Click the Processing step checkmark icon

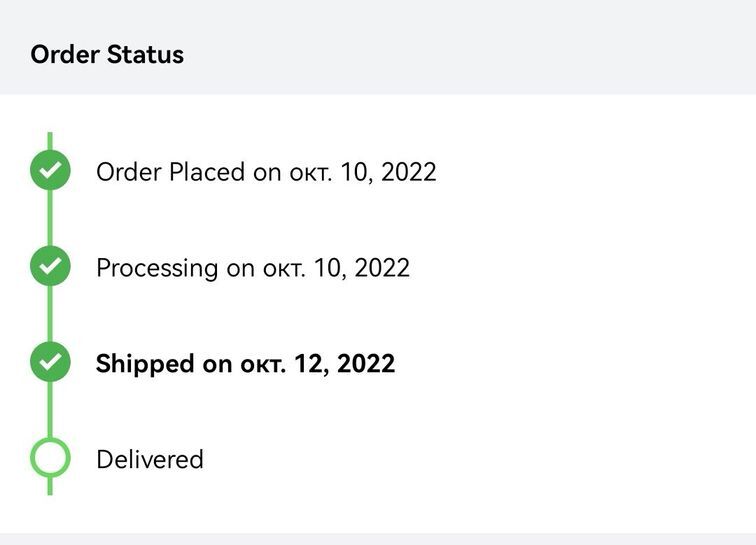tap(50, 267)
